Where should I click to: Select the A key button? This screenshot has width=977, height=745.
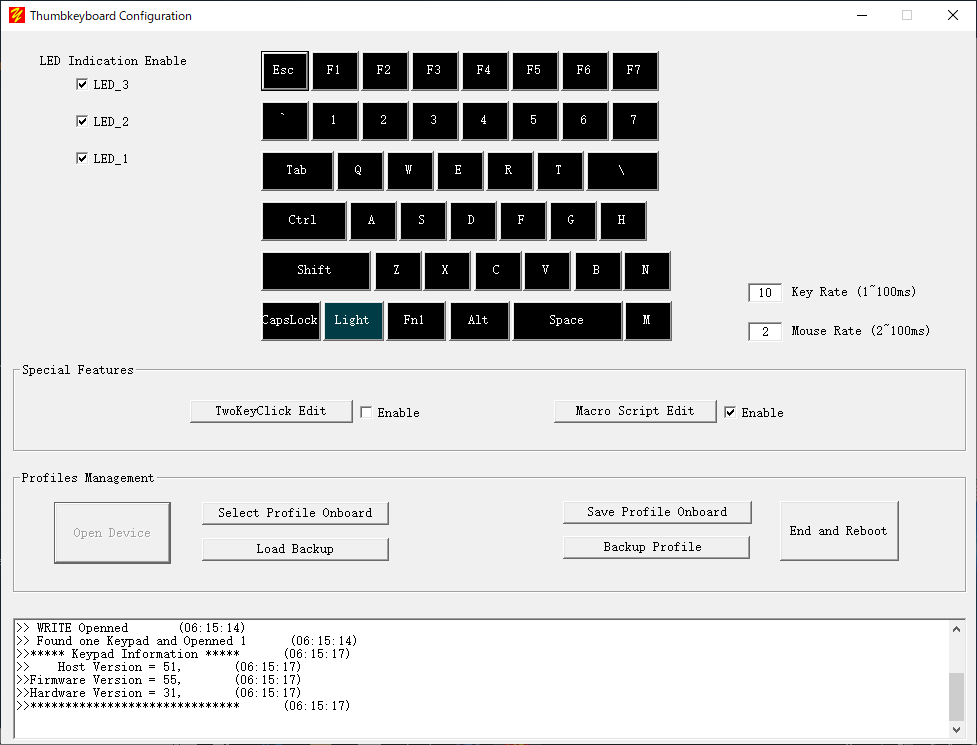click(x=373, y=221)
